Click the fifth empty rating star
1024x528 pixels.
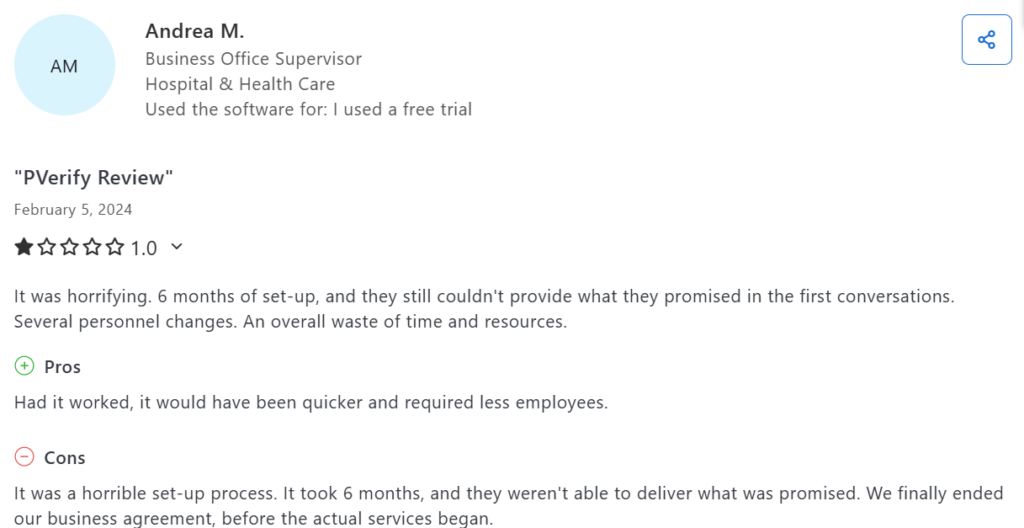tap(116, 247)
